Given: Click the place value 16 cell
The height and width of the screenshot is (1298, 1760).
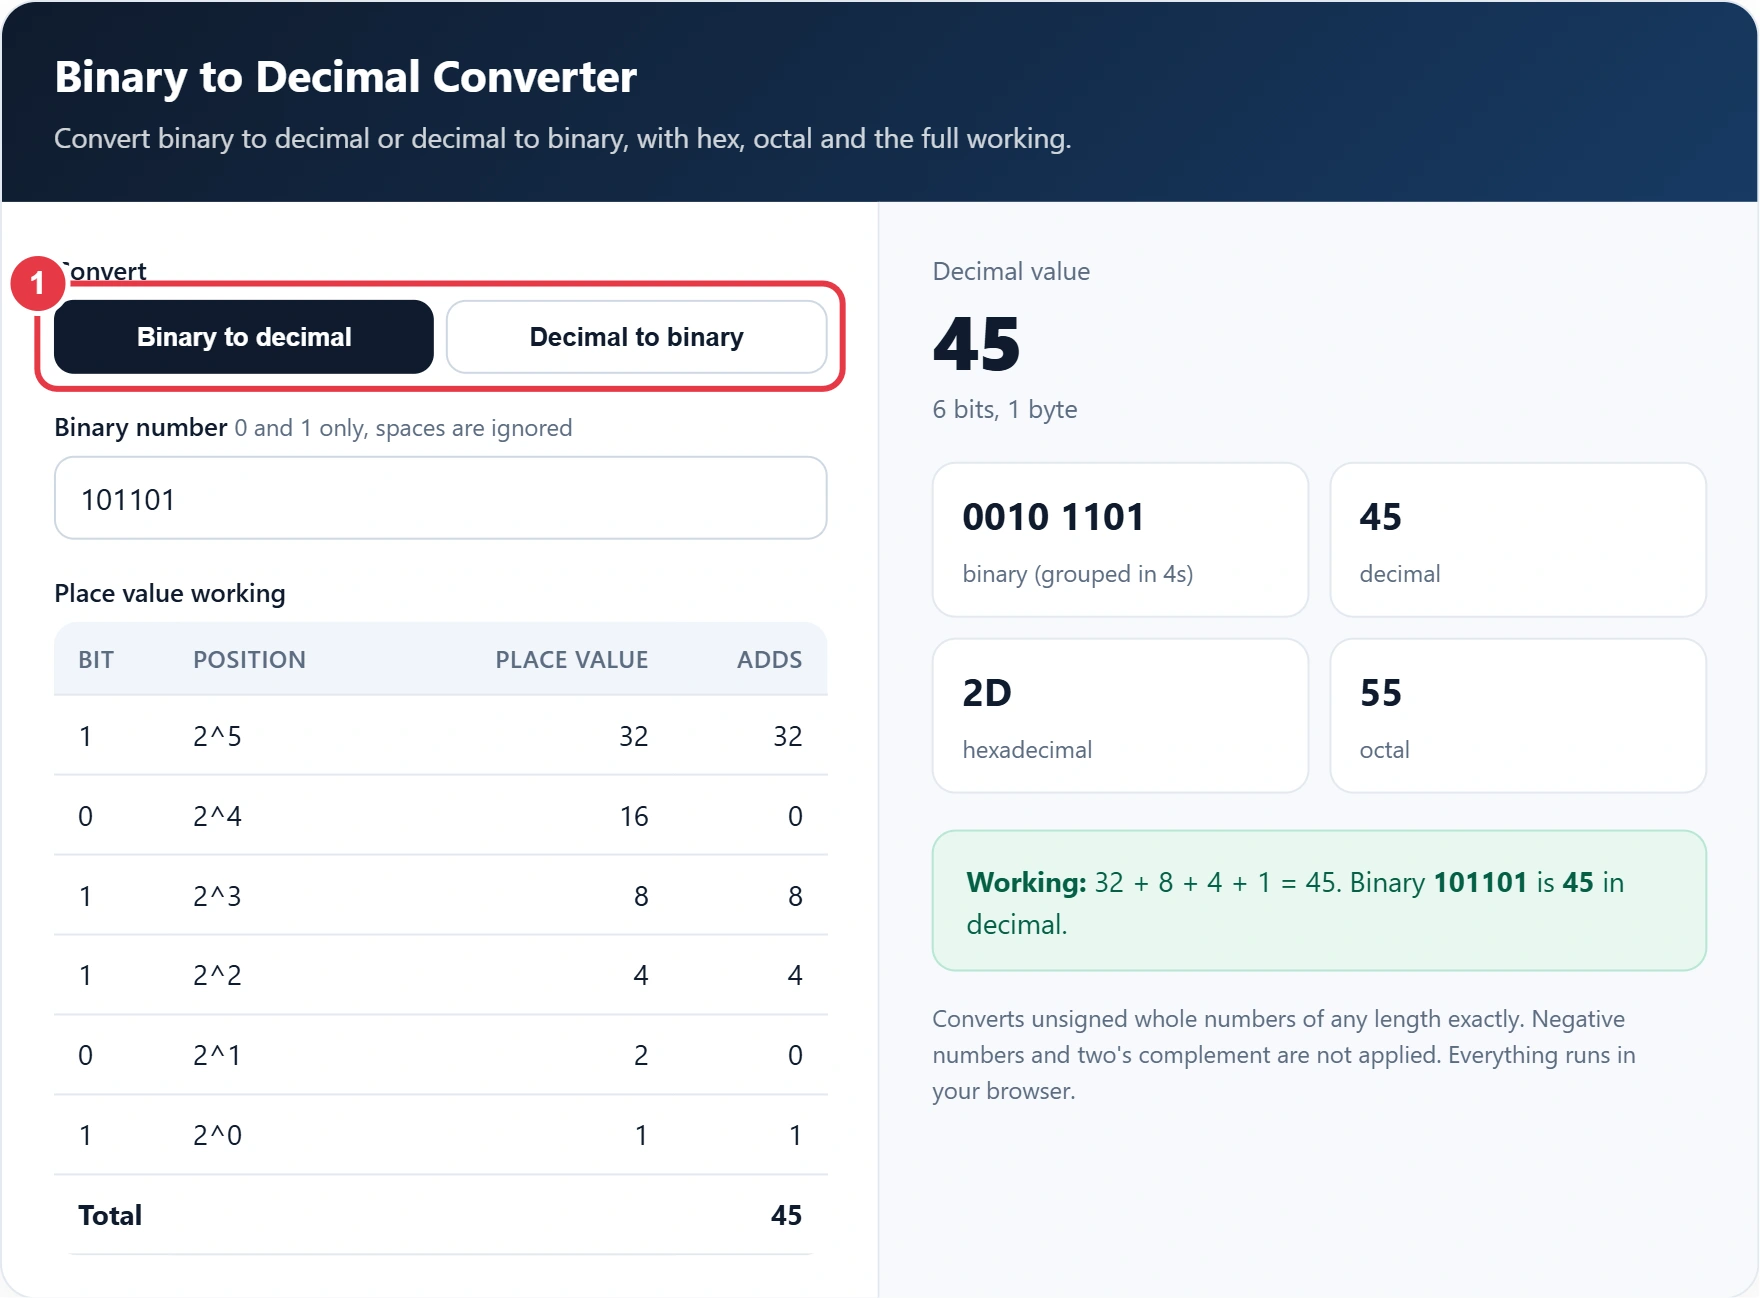Looking at the screenshot, I should 634,816.
